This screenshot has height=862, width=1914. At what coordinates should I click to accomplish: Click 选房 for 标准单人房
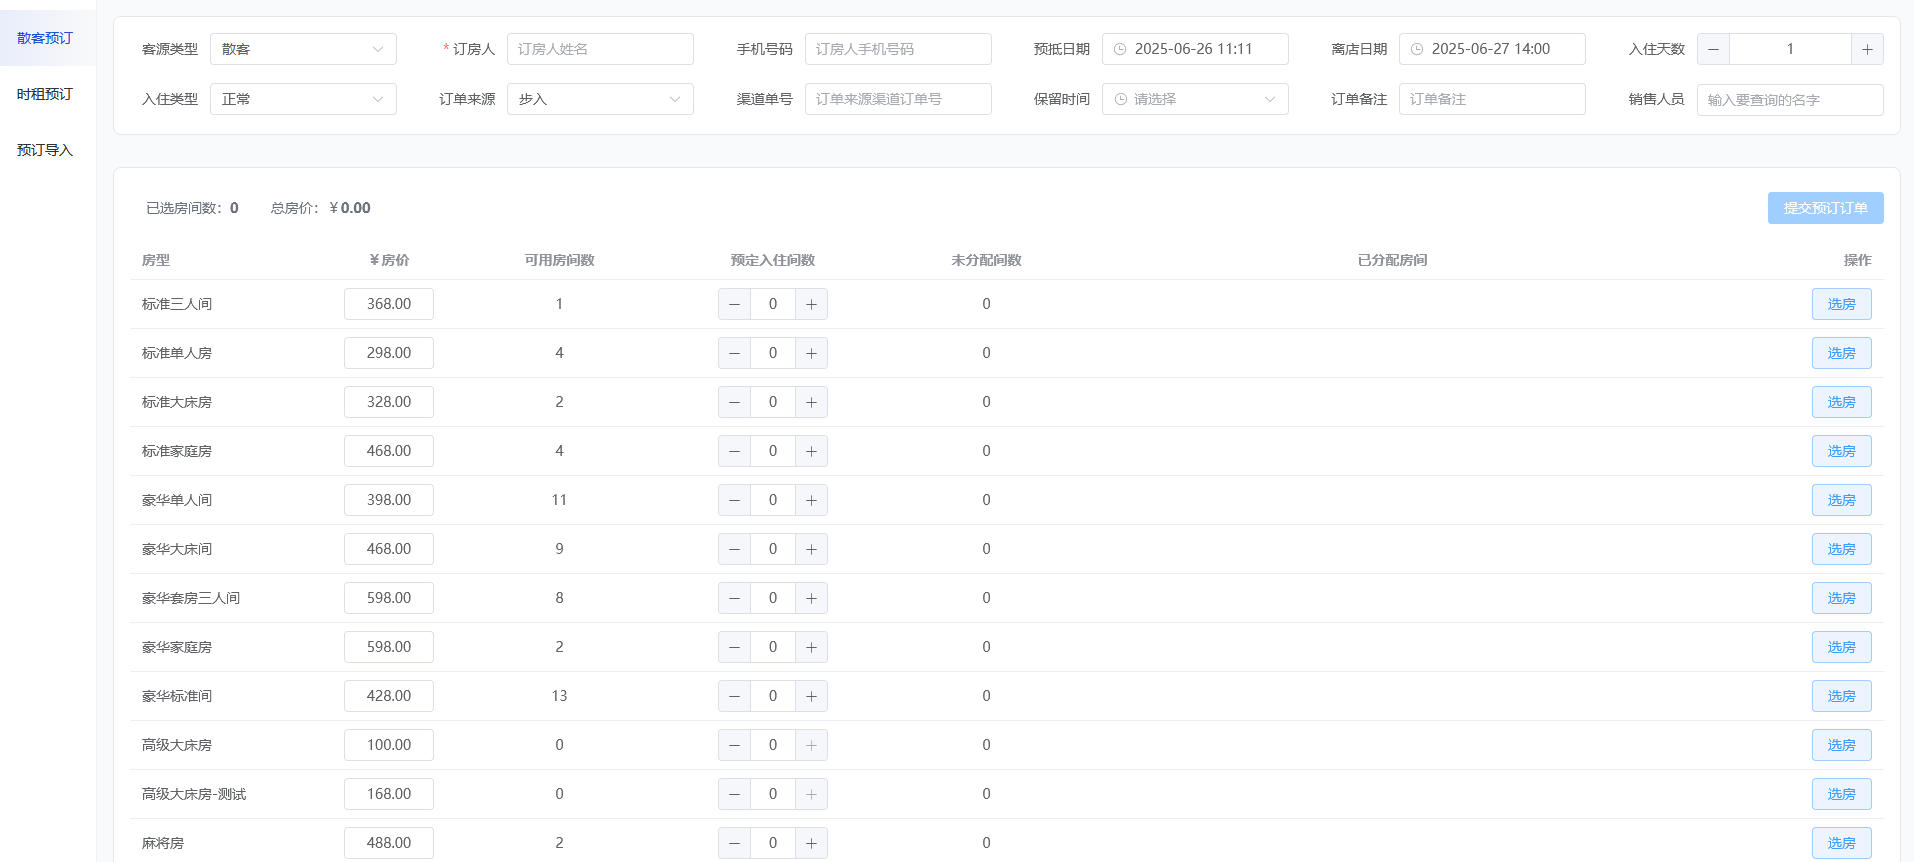pyautogui.click(x=1841, y=353)
